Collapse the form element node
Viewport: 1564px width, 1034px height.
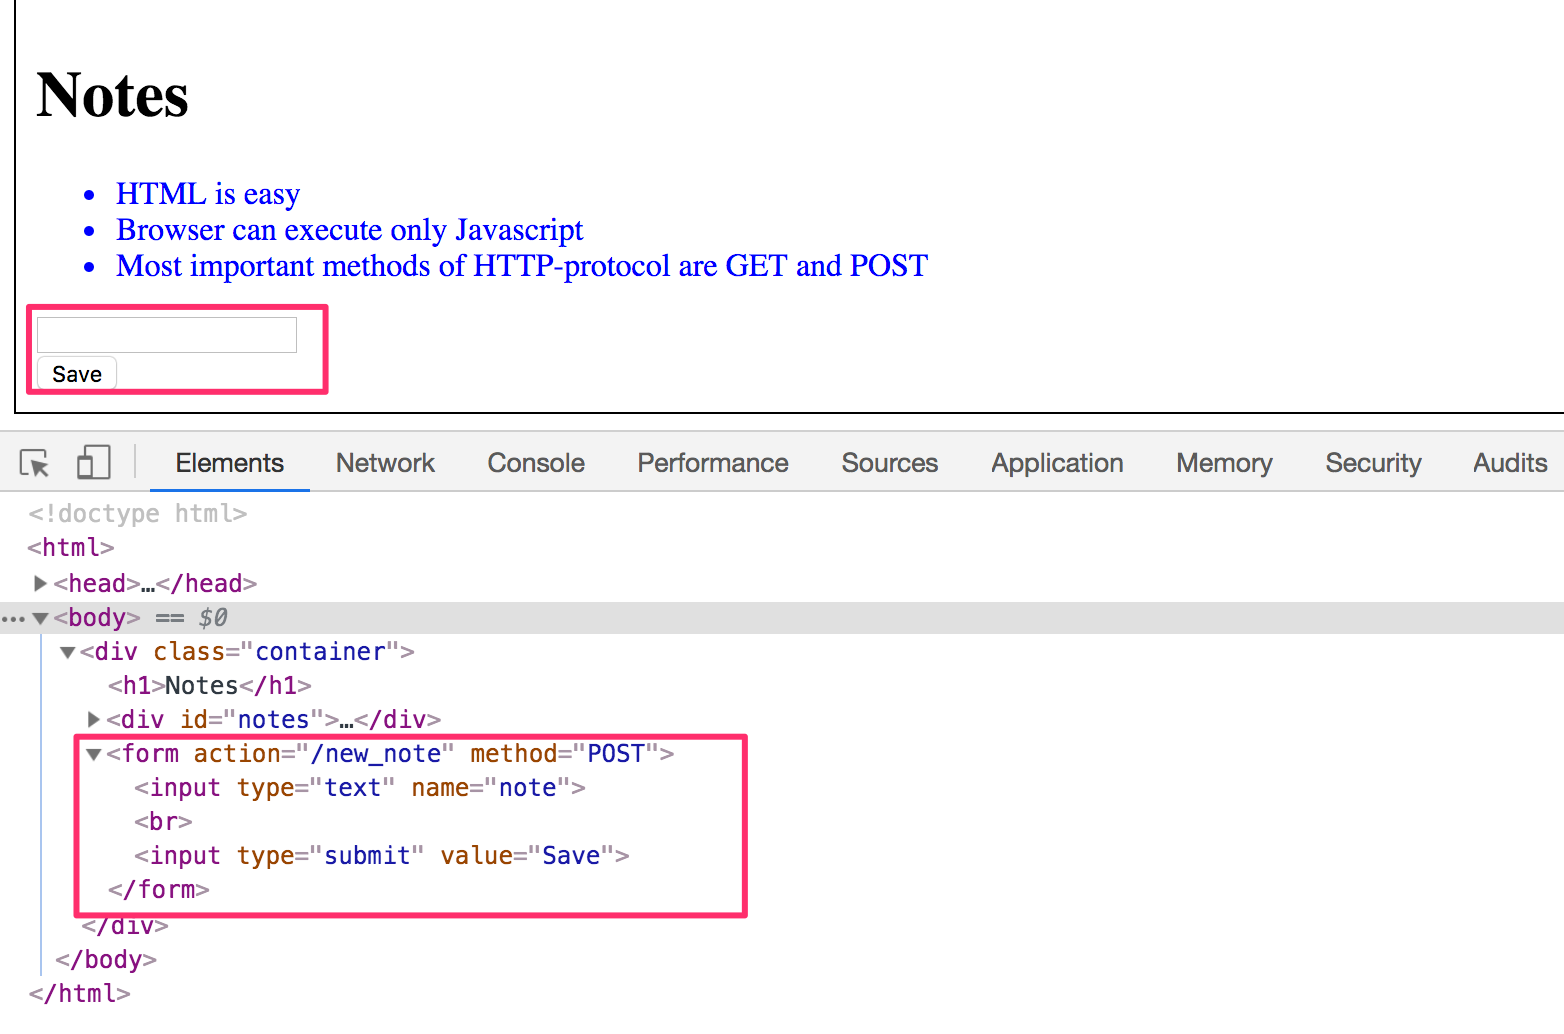click(x=94, y=754)
